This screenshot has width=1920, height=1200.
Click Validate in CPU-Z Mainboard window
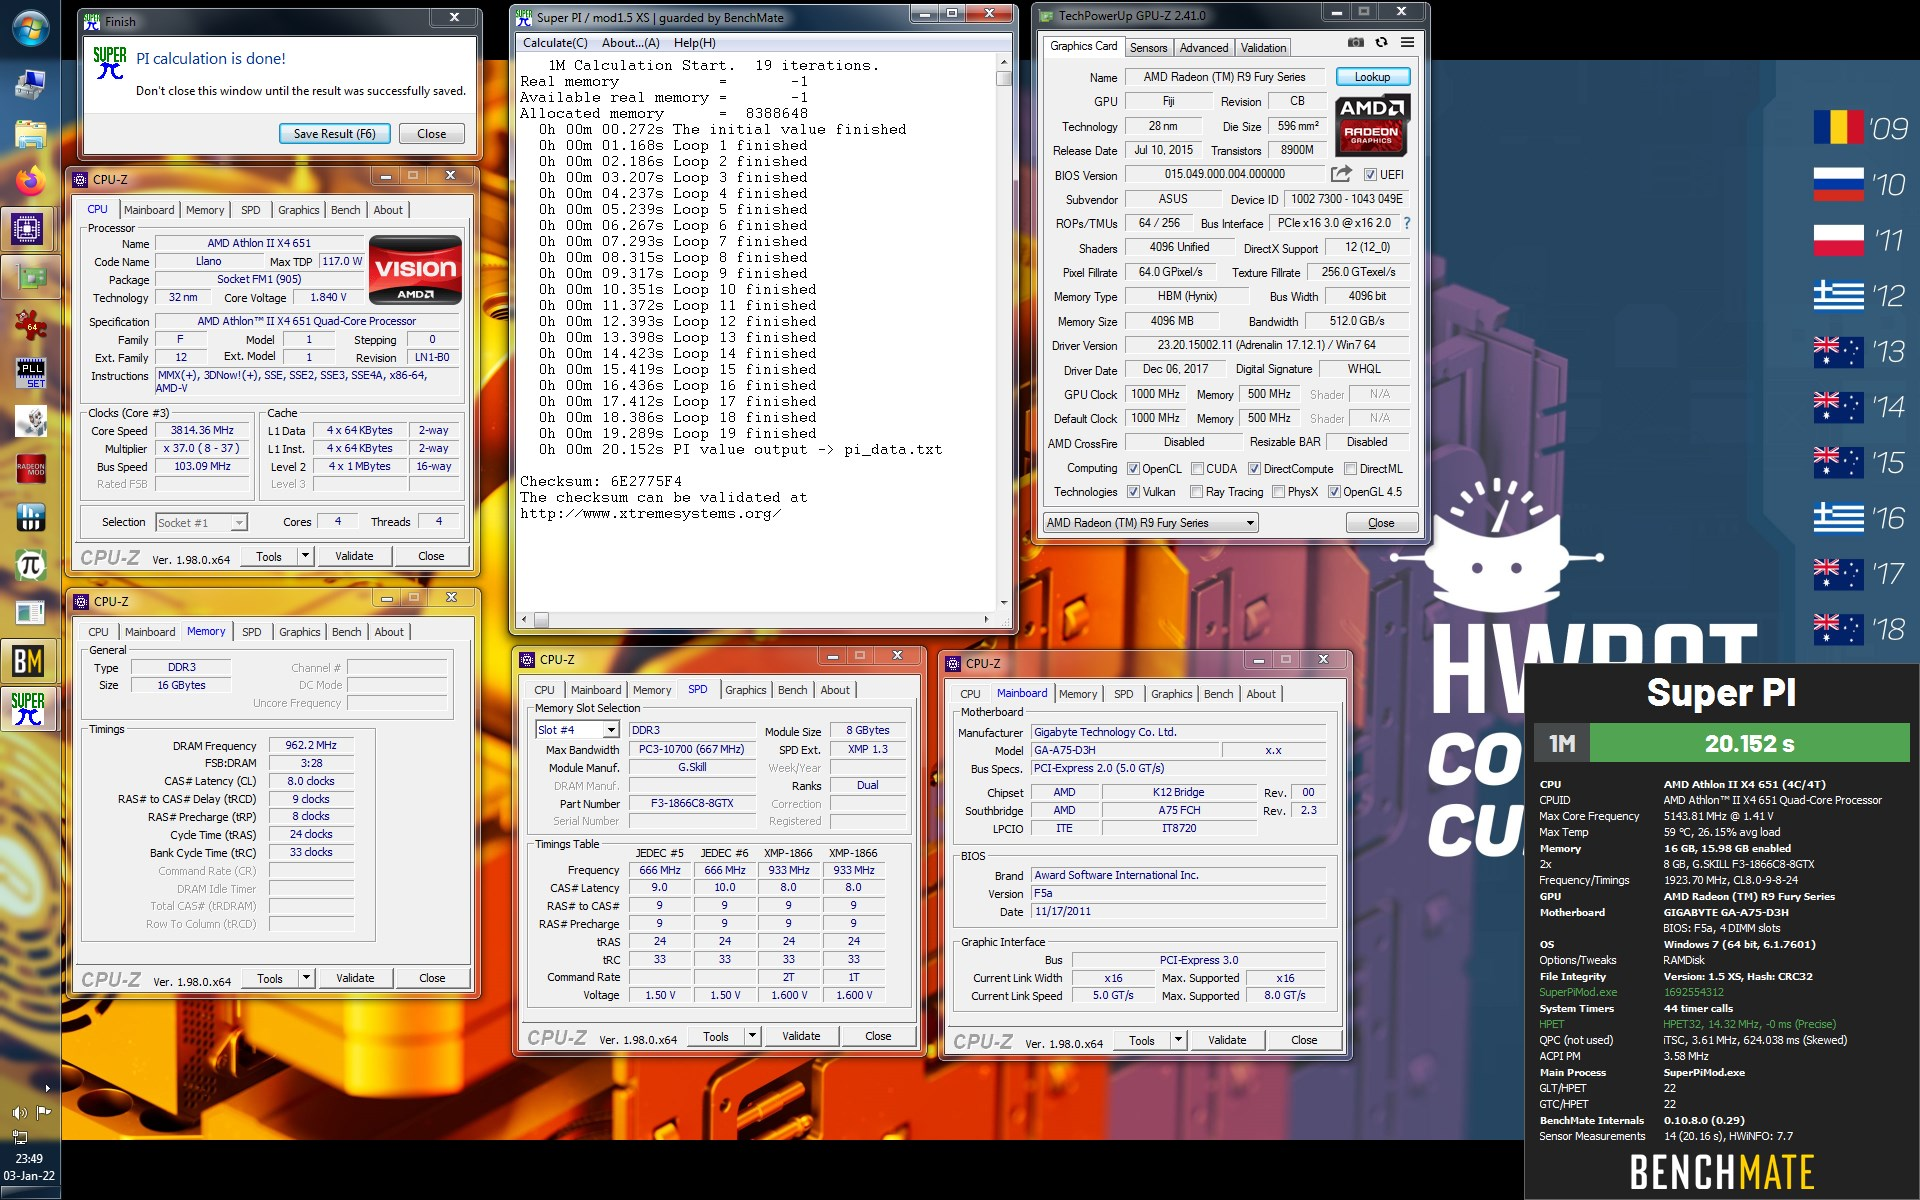pos(1227,1040)
